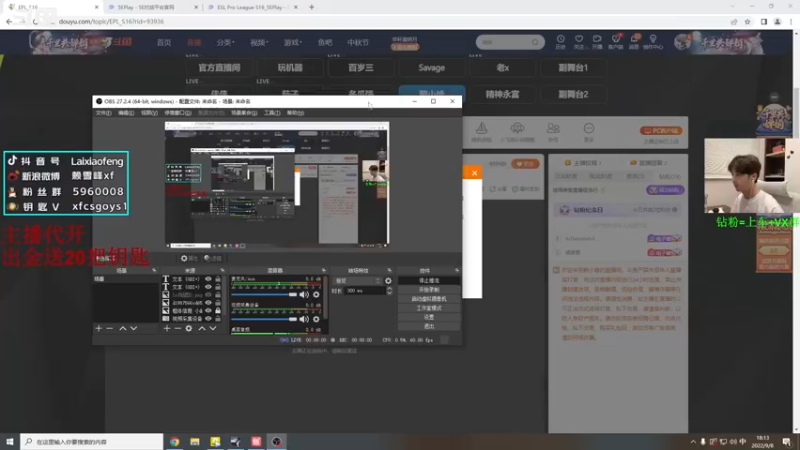Open source Filters button in OBS
This screenshot has height=450, width=800.
[213, 259]
